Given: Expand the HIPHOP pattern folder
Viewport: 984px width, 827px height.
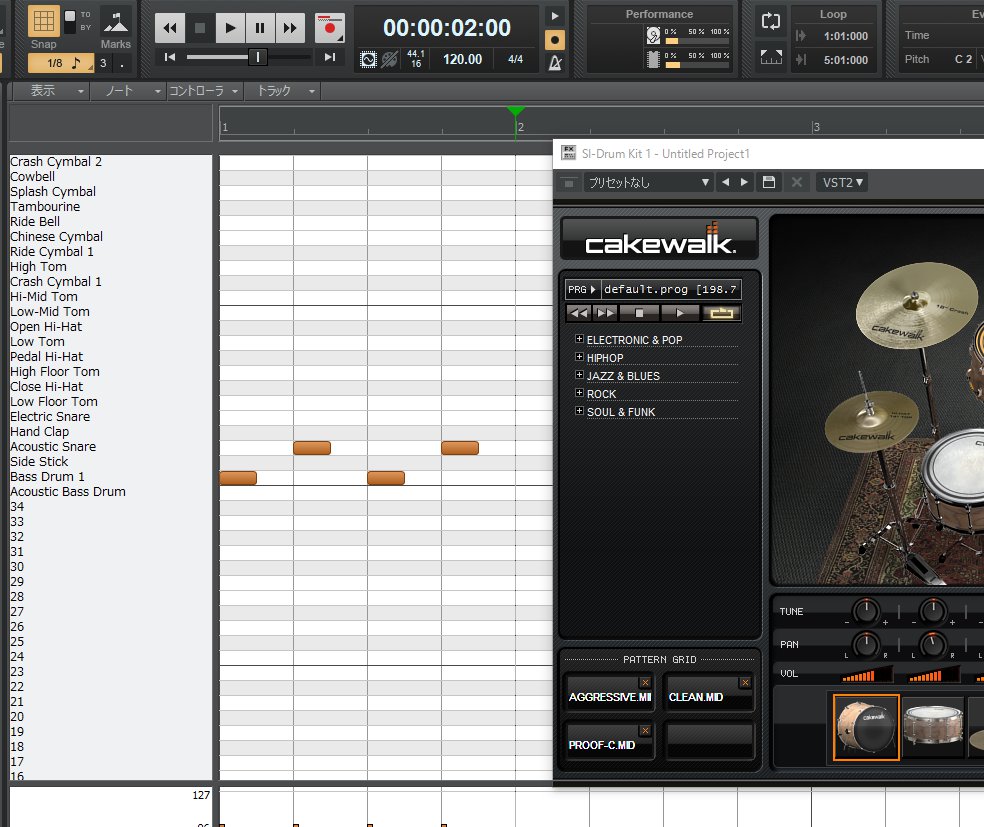Looking at the screenshot, I should point(579,357).
